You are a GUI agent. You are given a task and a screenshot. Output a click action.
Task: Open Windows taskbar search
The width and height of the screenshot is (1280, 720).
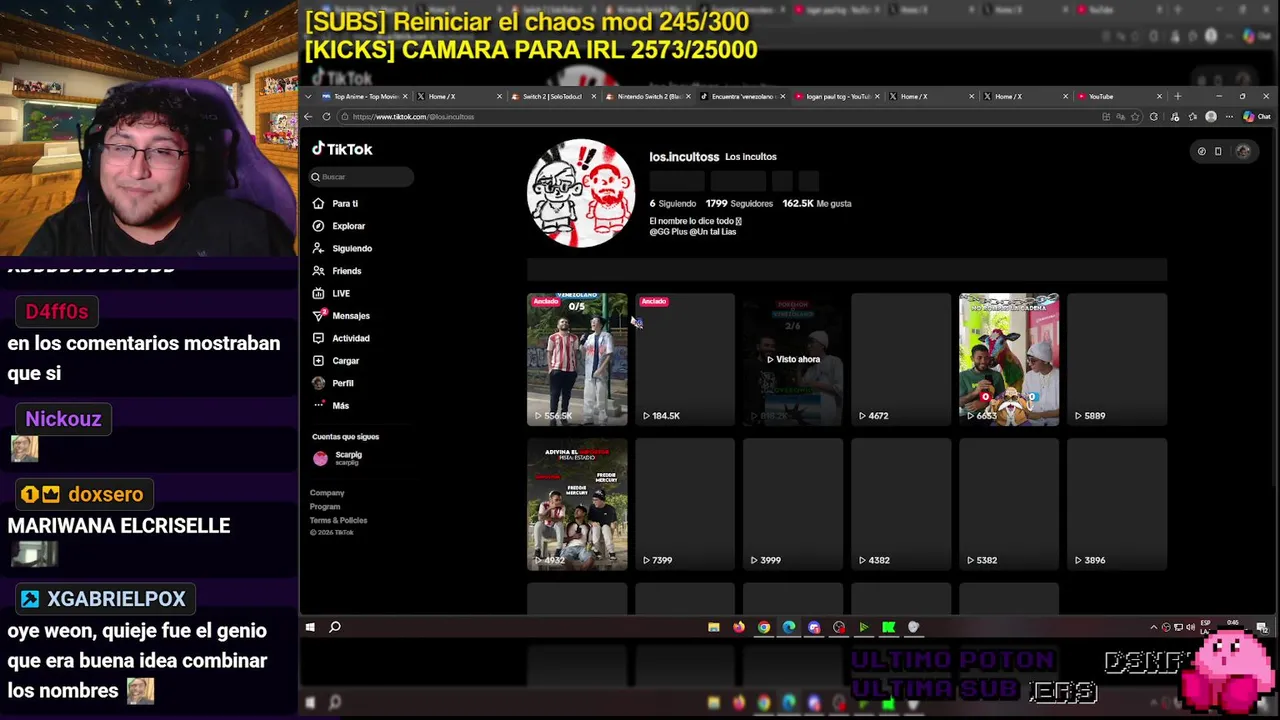click(335, 627)
